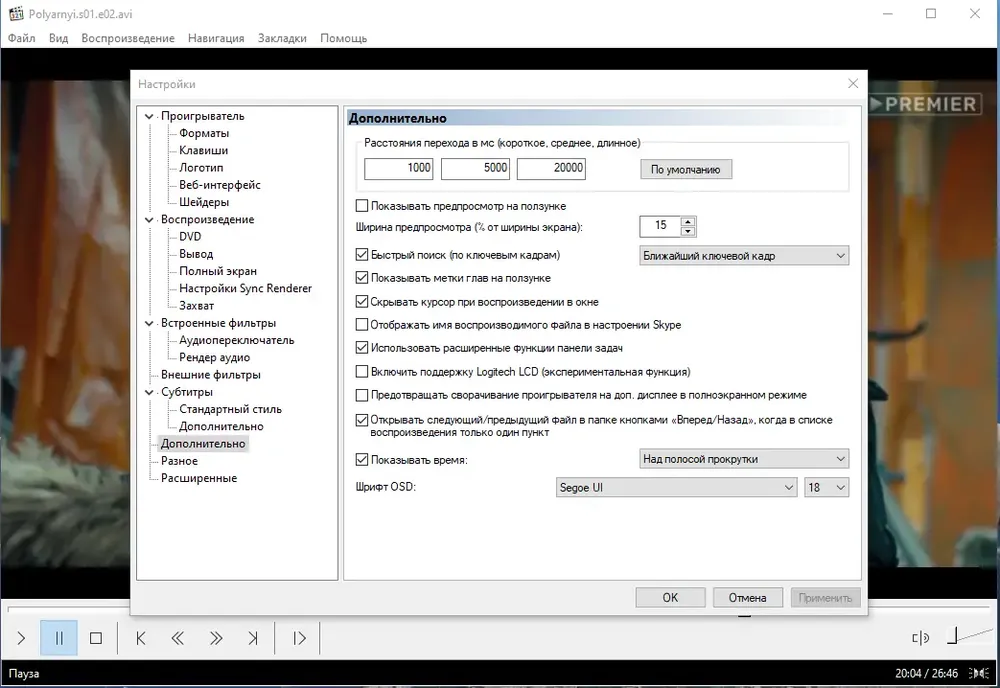Open the nearest keyframe dropdown

coord(744,256)
